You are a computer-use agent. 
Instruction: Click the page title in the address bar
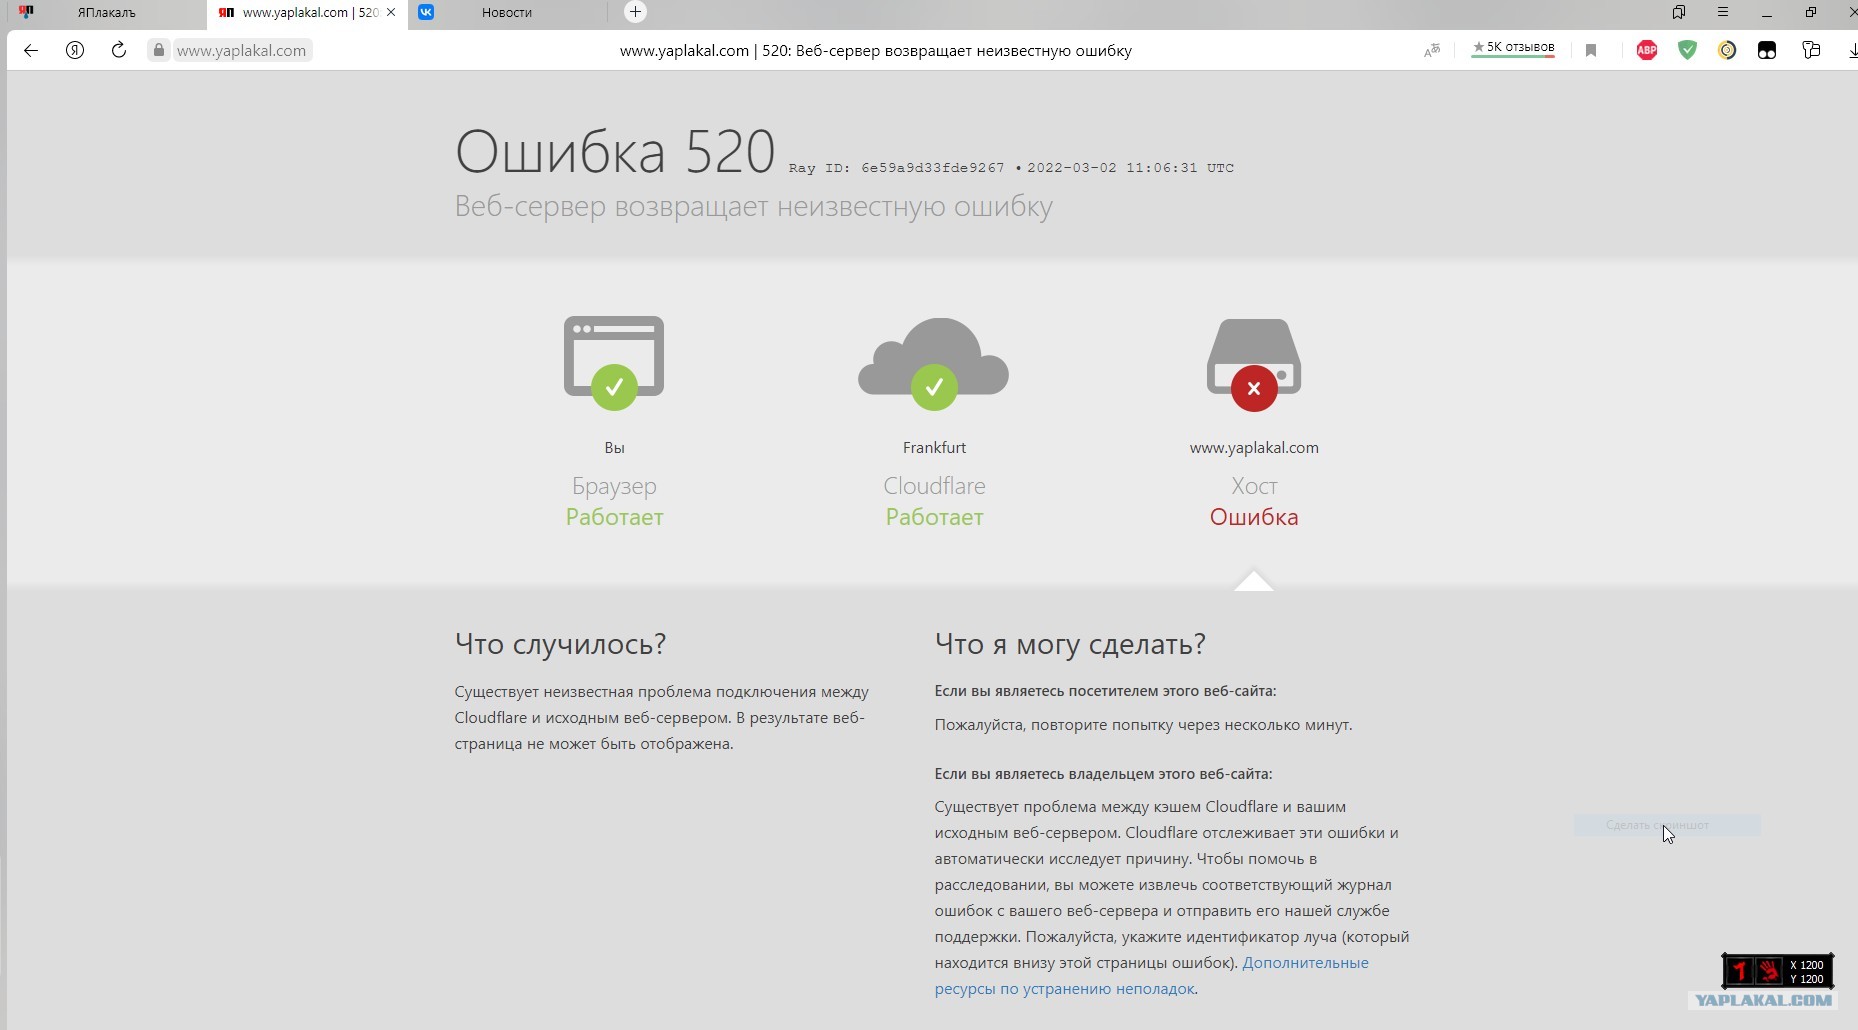coord(876,50)
